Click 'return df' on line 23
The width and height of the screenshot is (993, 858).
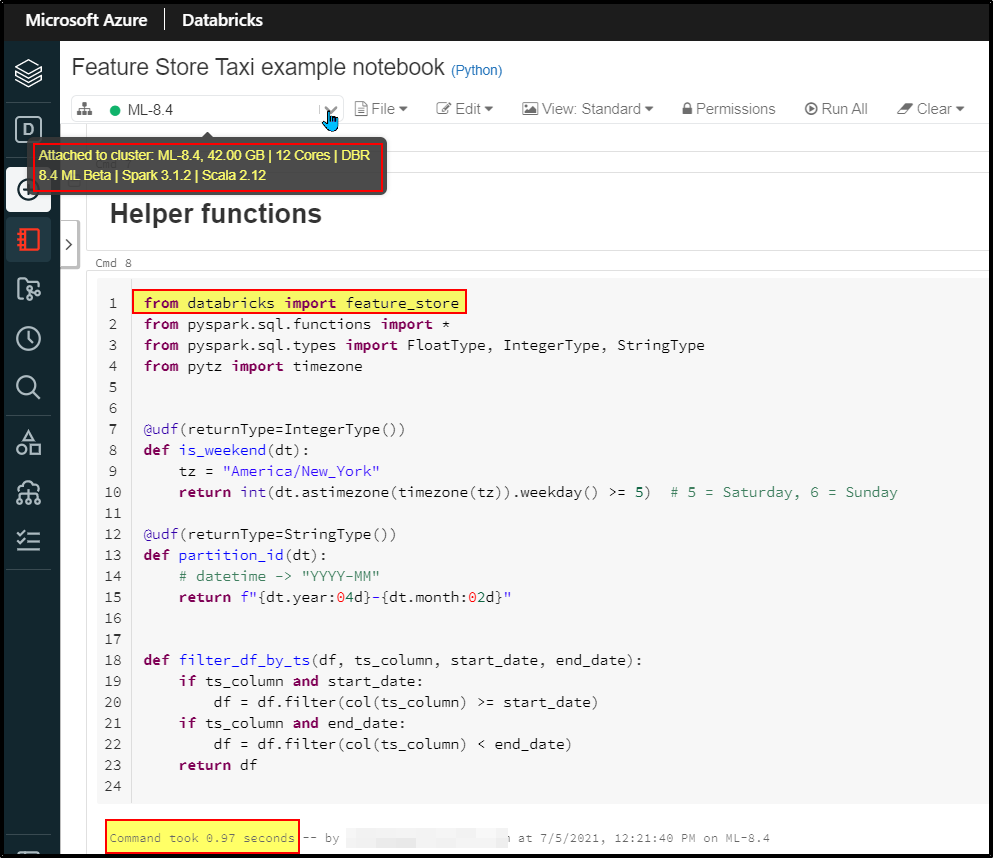click(218, 765)
